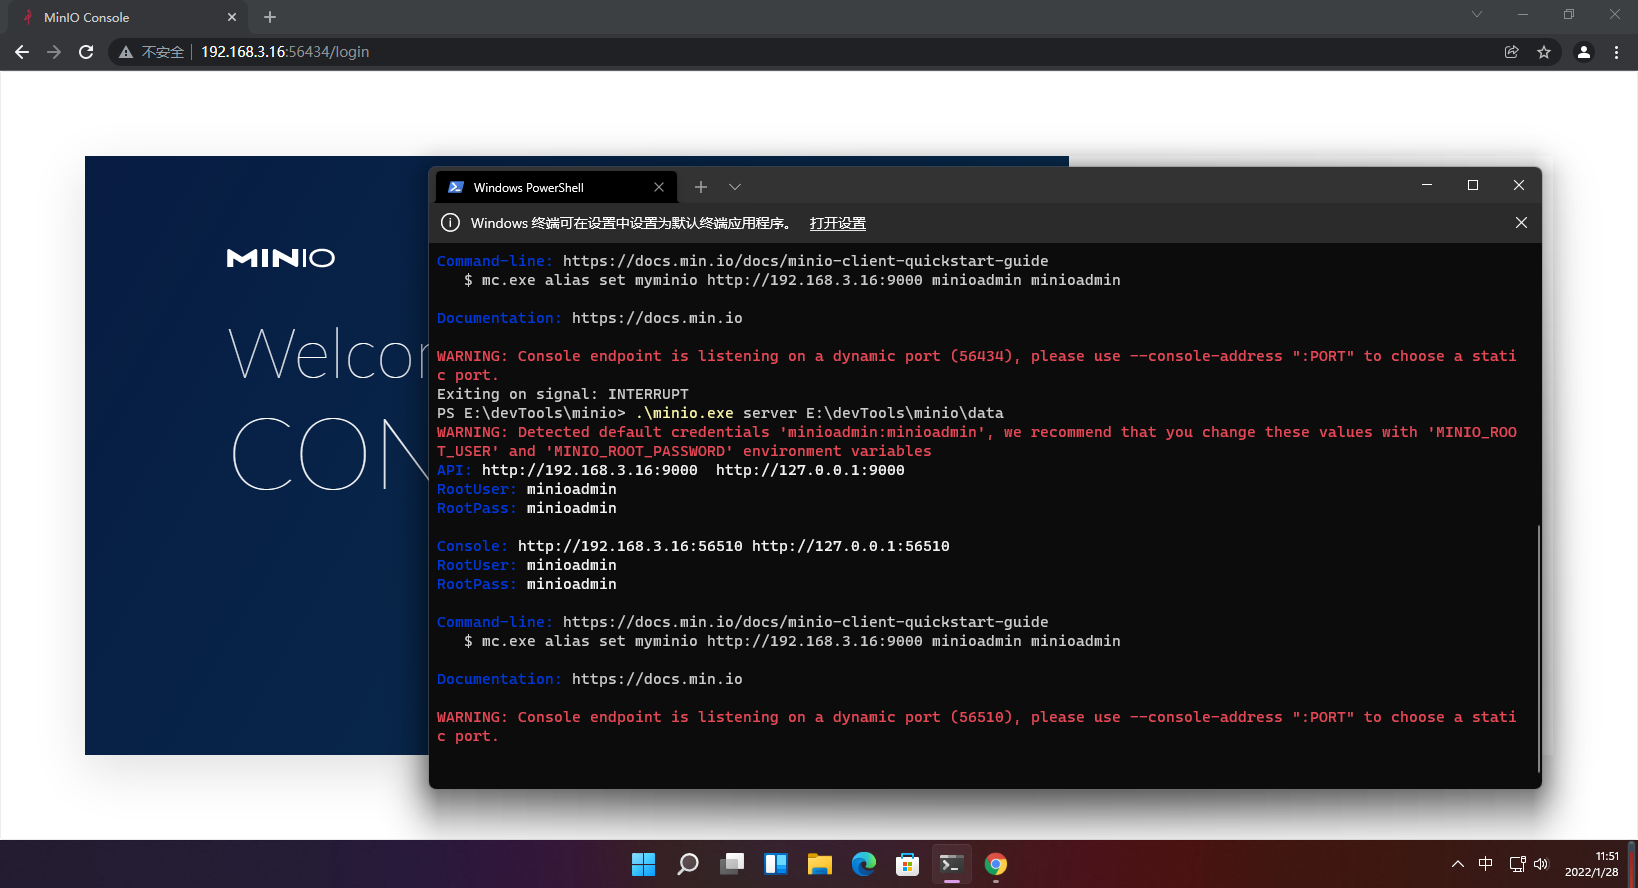Launch Microsoft Edge from the taskbar

pyautogui.click(x=864, y=864)
